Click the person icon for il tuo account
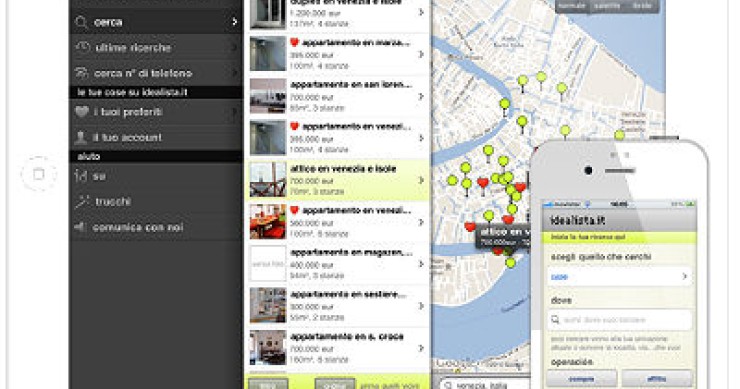The height and width of the screenshot is (389, 740). 82,137
